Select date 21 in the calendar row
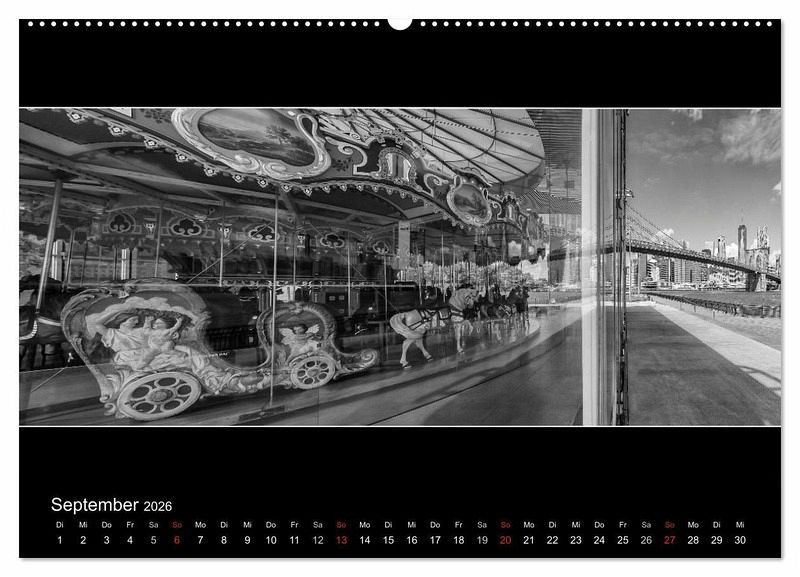800x577 pixels. (x=529, y=540)
